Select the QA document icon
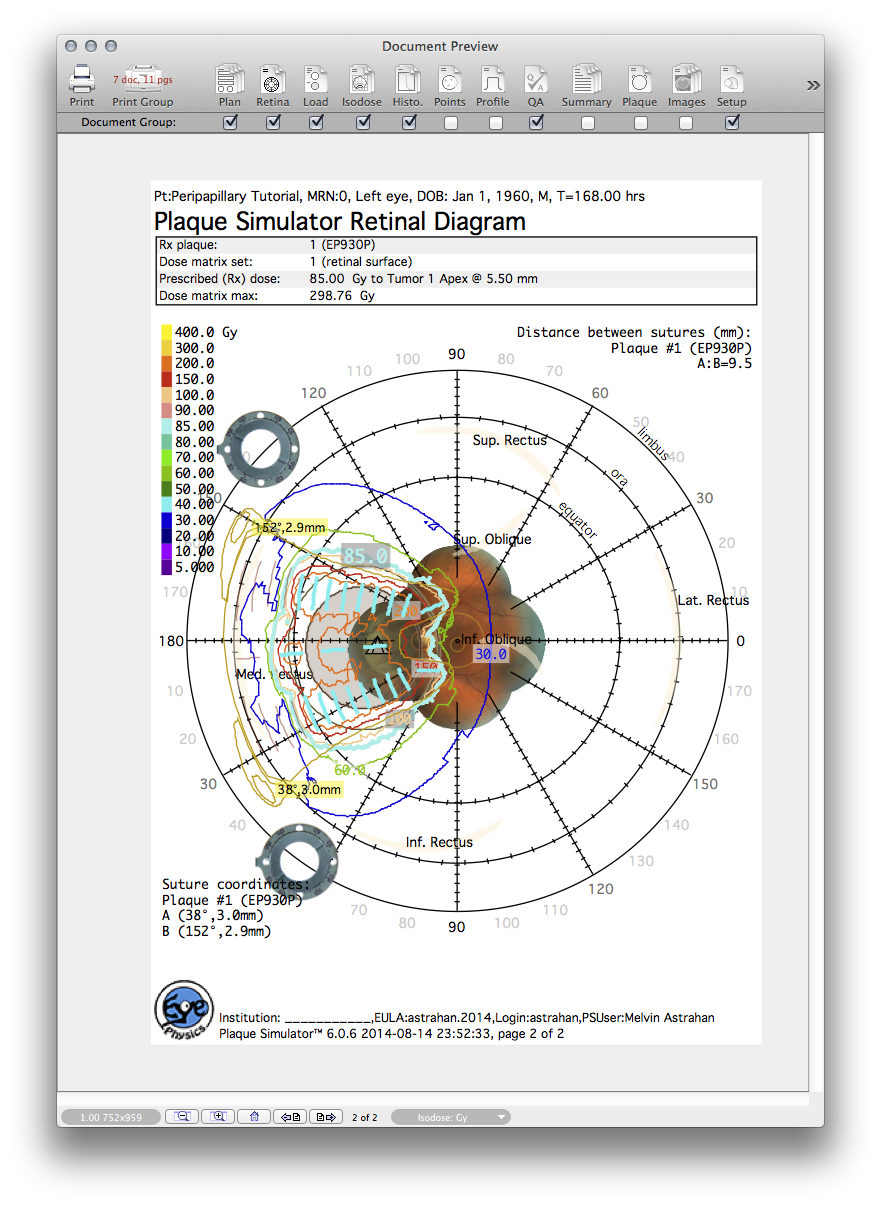The height and width of the screenshot is (1206, 881). pos(536,79)
